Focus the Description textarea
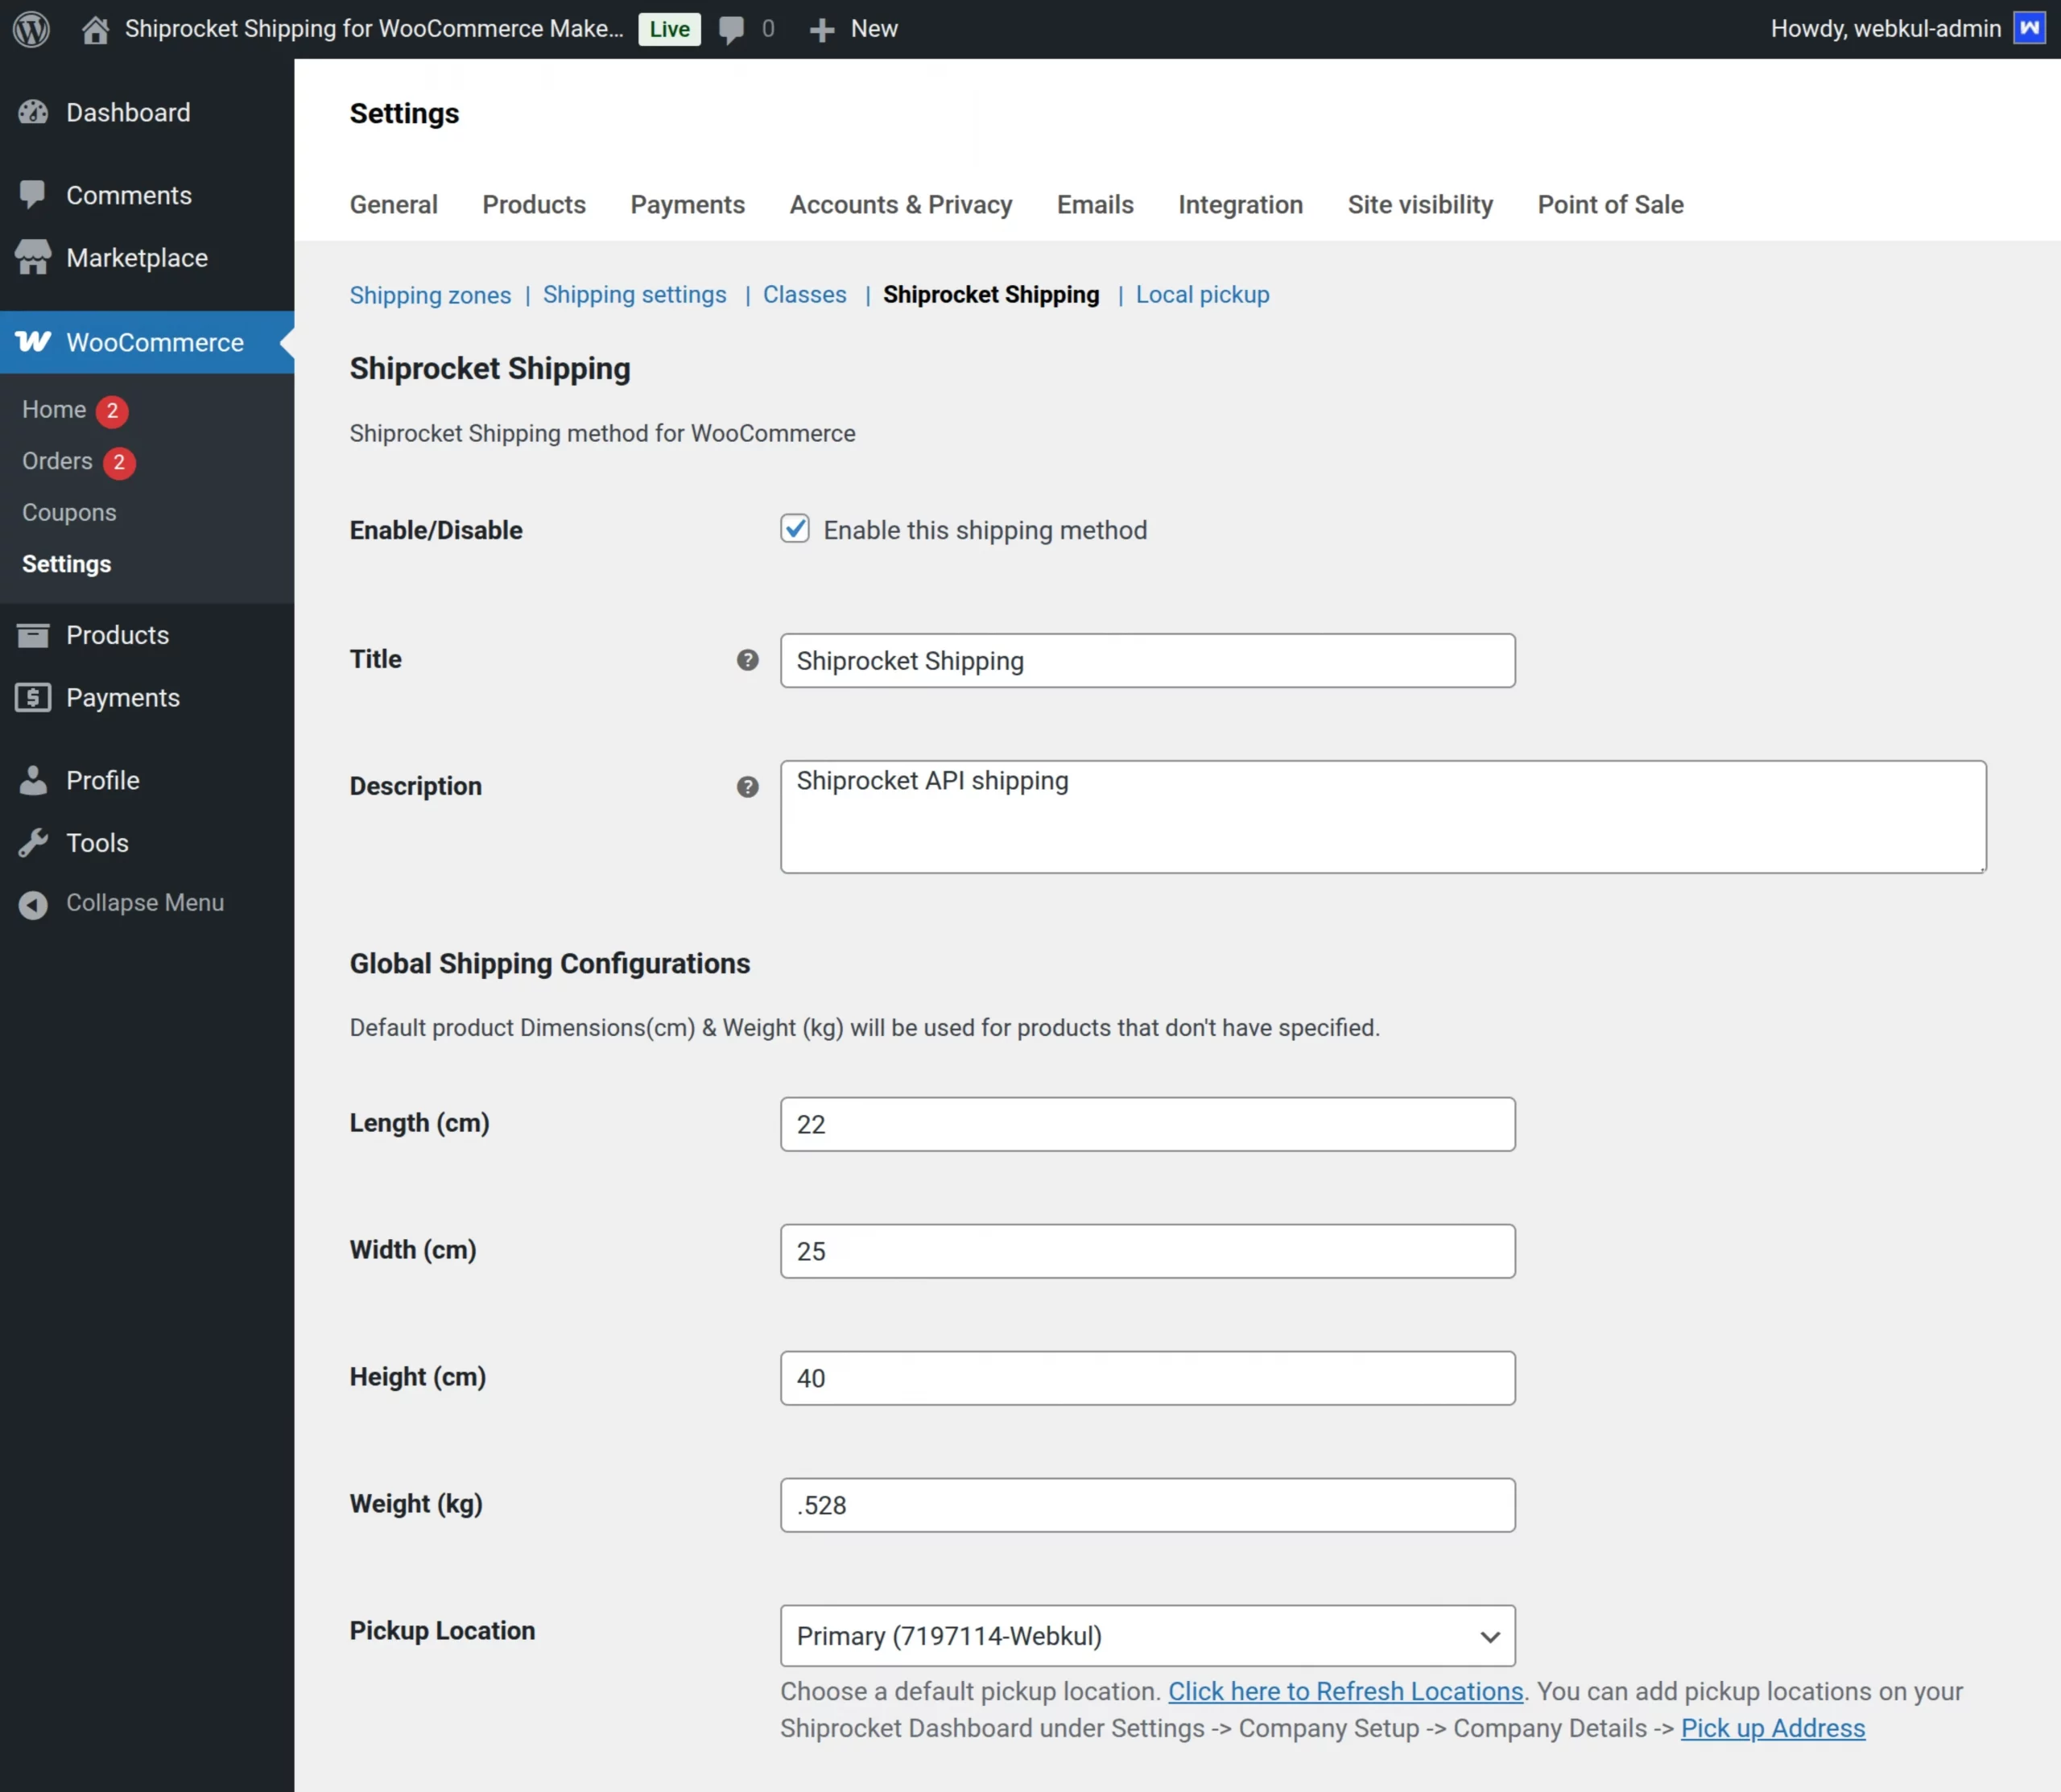Viewport: 2061px width, 1792px height. point(1383,817)
